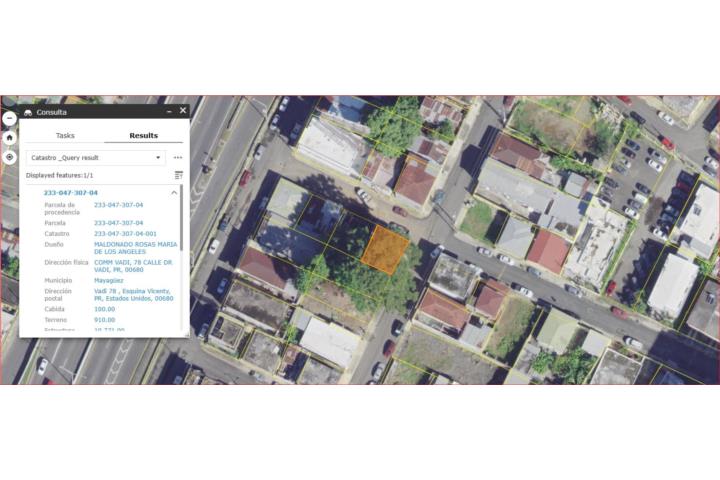Click the Dueño field label
The image size is (720, 480).
click(54, 244)
